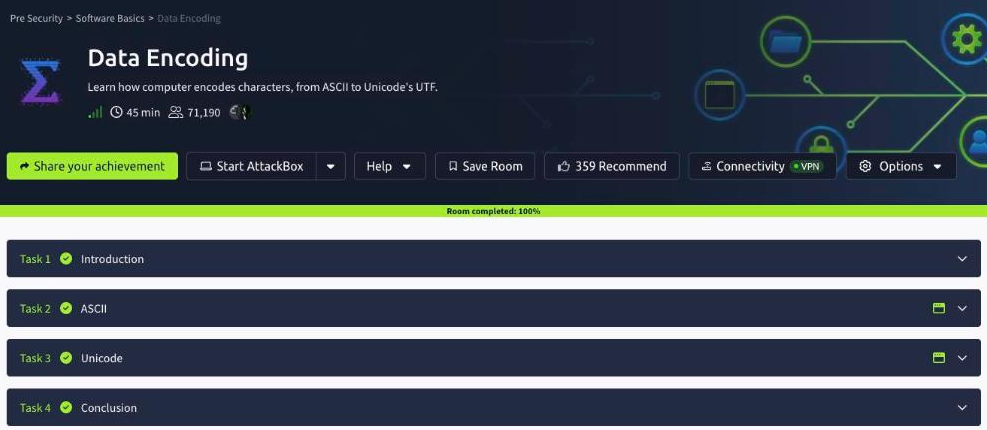The height and width of the screenshot is (430, 987).
Task: Expand Task 2 ASCII chevron
Action: click(x=962, y=308)
